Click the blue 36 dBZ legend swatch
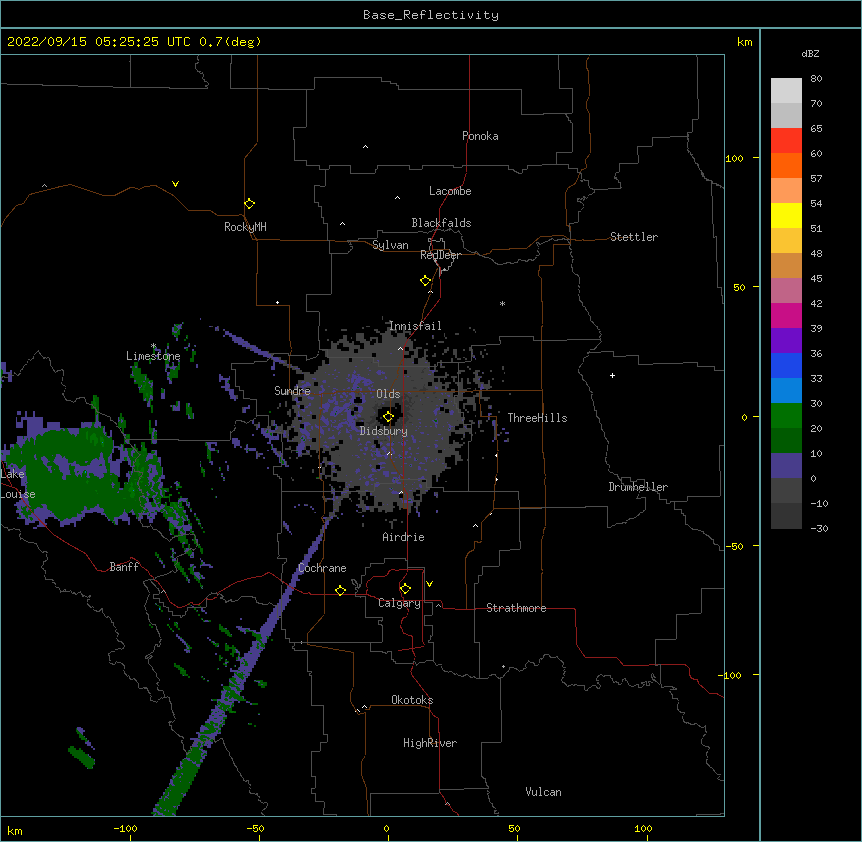862x842 pixels. pos(786,365)
